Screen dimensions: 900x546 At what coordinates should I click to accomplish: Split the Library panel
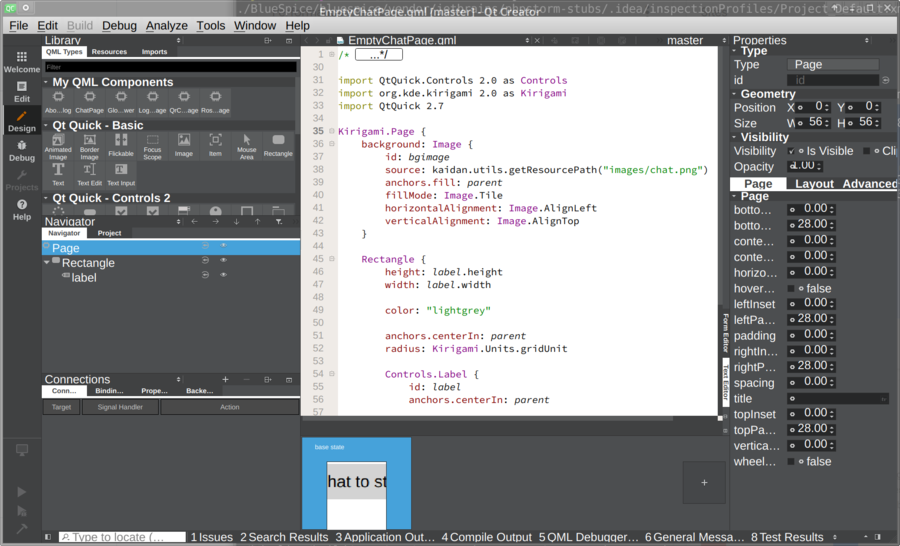(x=267, y=41)
